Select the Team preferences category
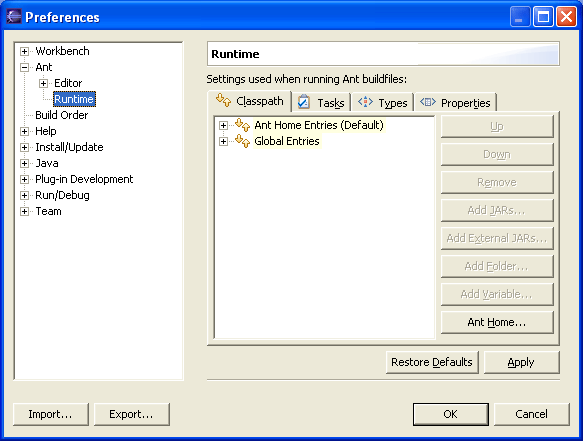 [48, 211]
